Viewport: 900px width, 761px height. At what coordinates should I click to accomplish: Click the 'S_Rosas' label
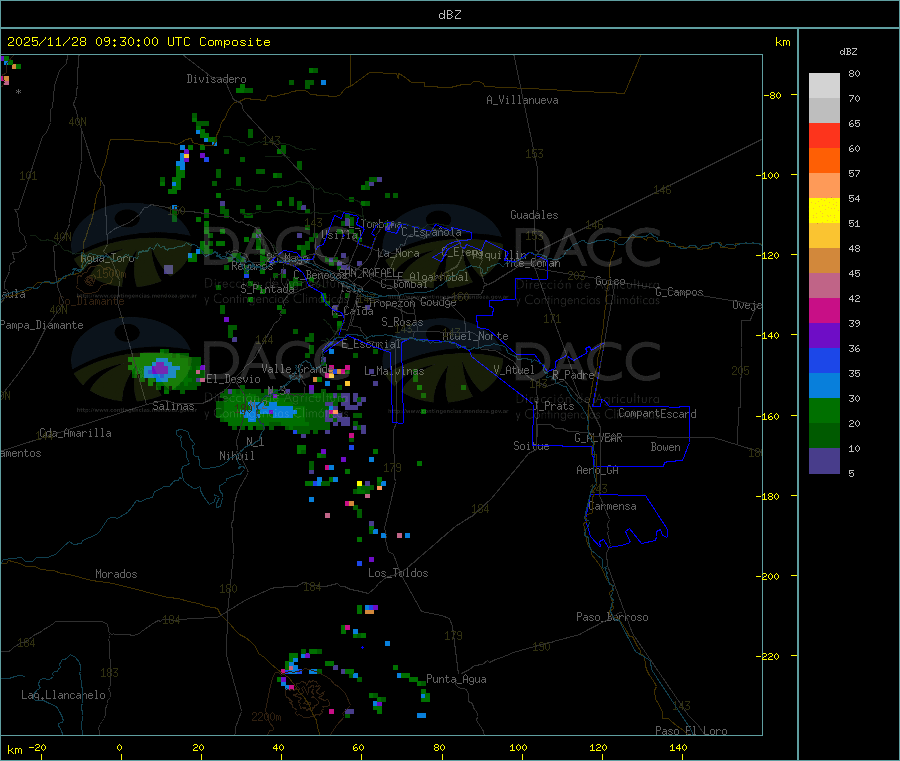tap(402, 322)
